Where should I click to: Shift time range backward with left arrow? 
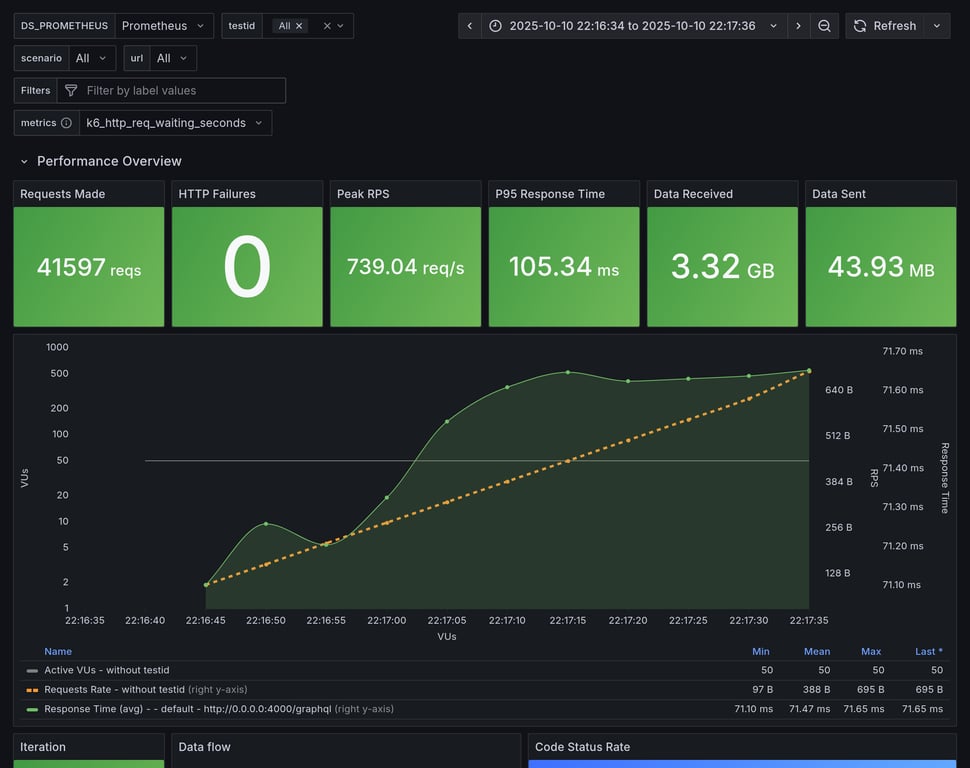[x=470, y=26]
